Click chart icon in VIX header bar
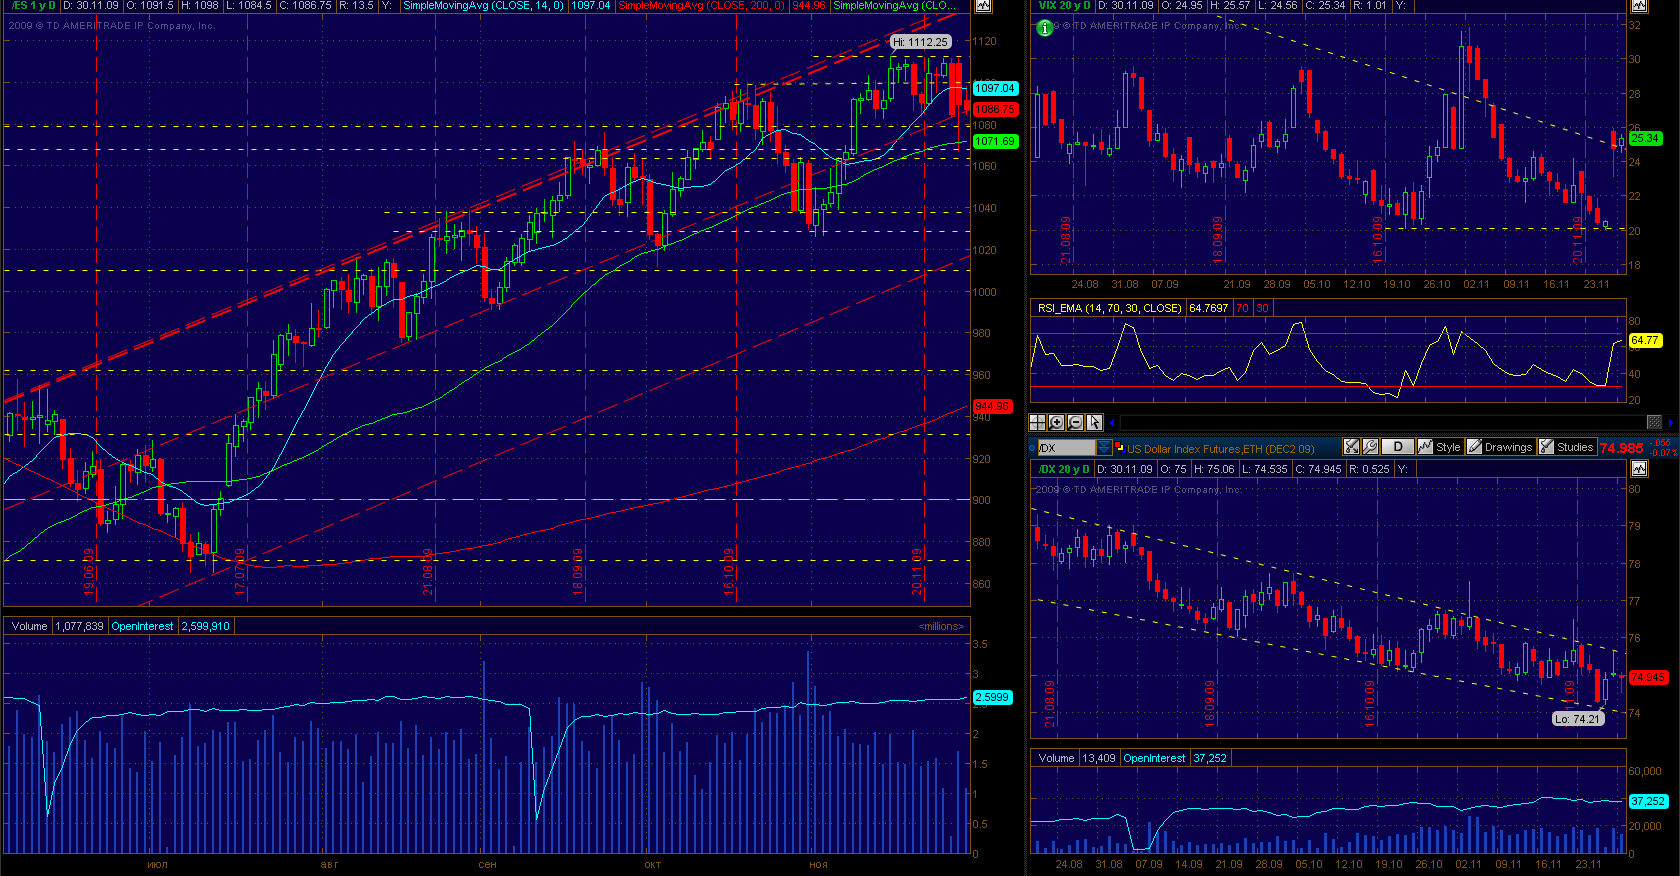The image size is (1680, 876). [x=1638, y=5]
